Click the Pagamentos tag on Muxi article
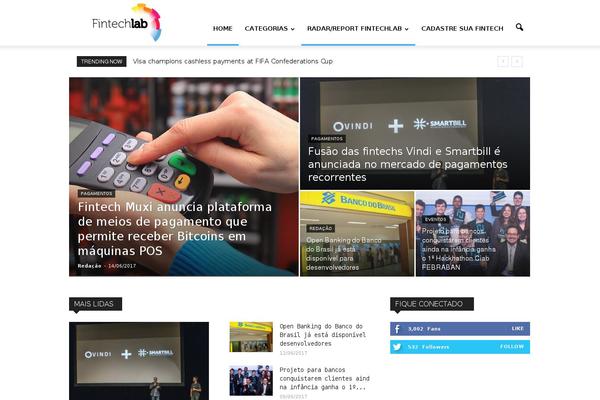This screenshot has width=600, height=400. 96,194
